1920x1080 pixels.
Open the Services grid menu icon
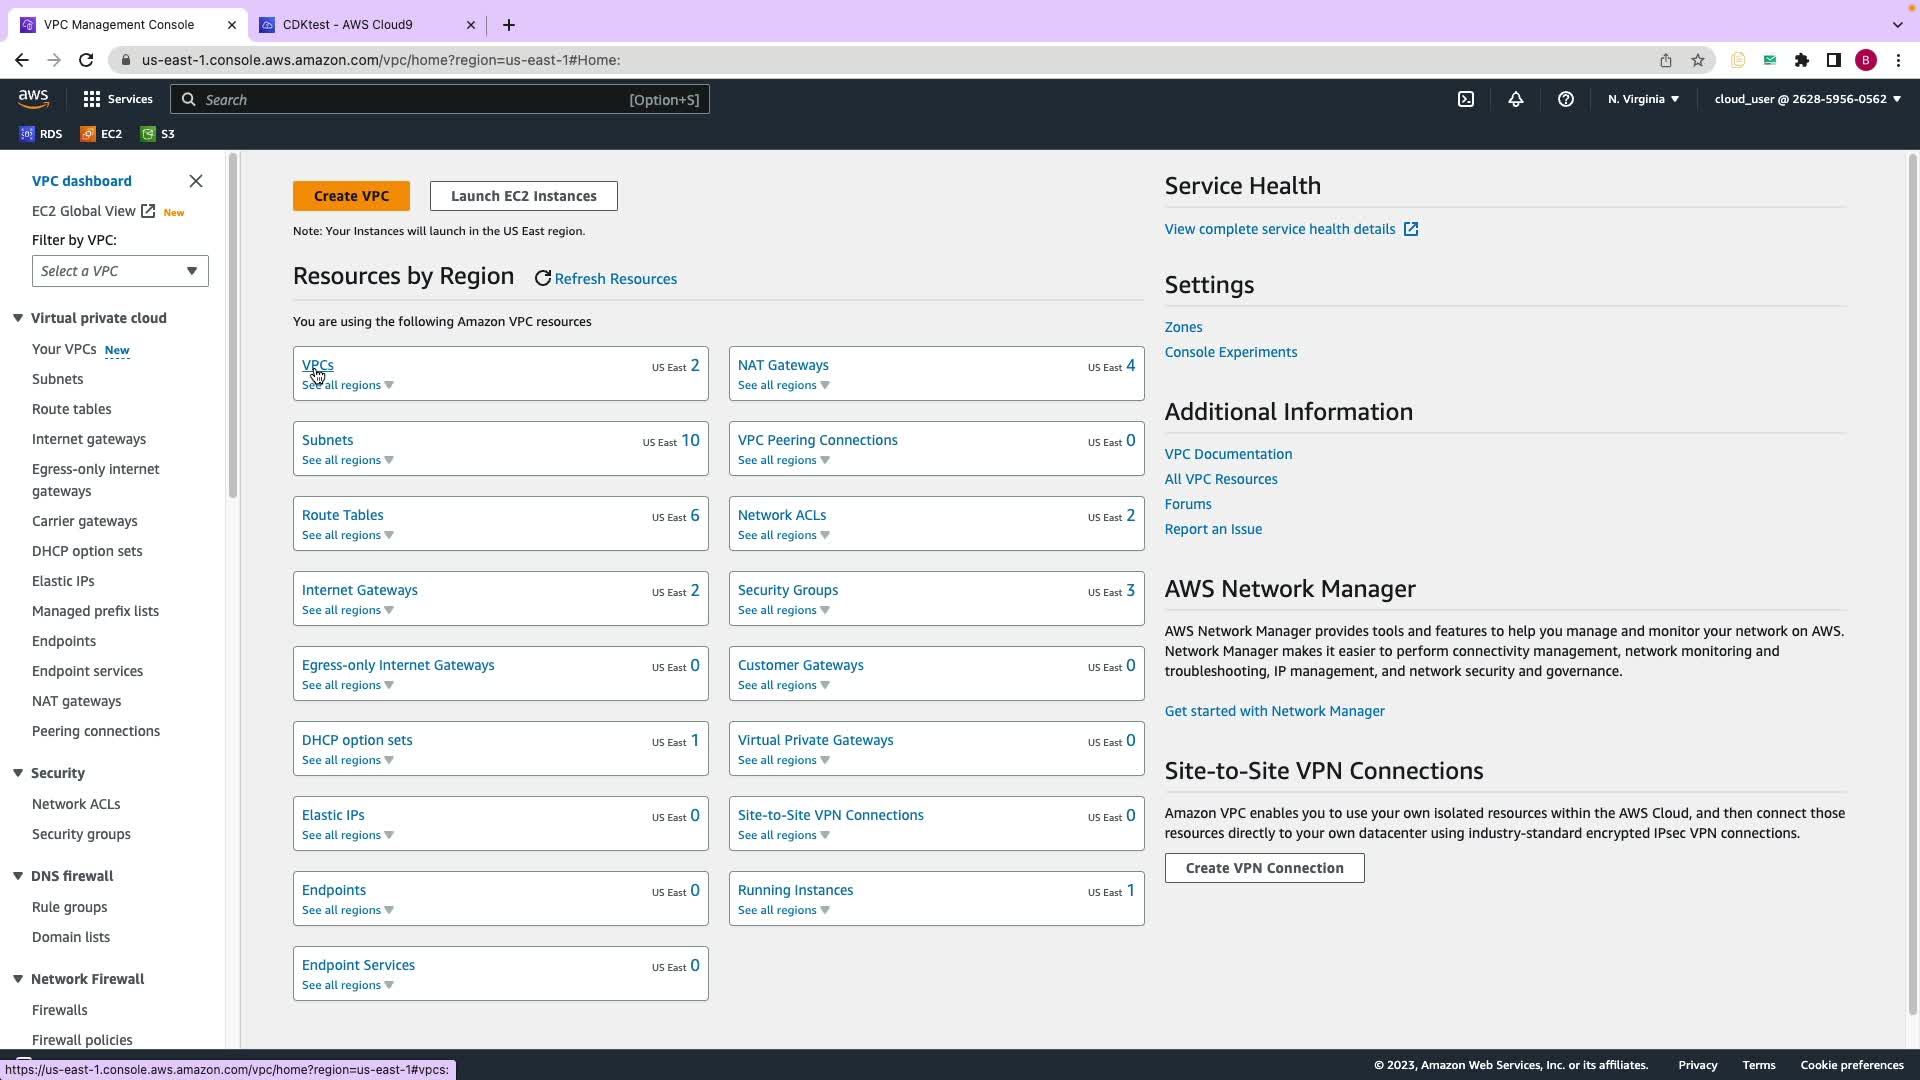tap(92, 99)
